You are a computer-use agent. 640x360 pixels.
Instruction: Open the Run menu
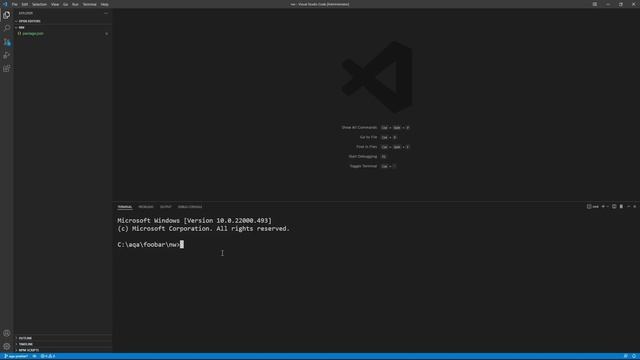[75, 4]
